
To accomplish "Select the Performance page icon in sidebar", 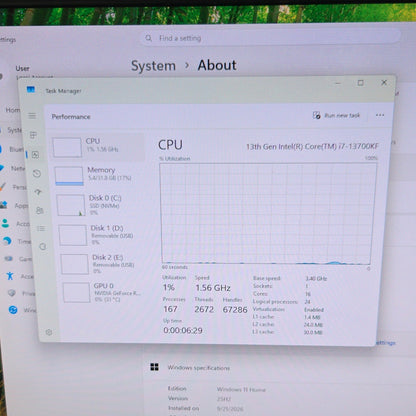I will (35, 155).
